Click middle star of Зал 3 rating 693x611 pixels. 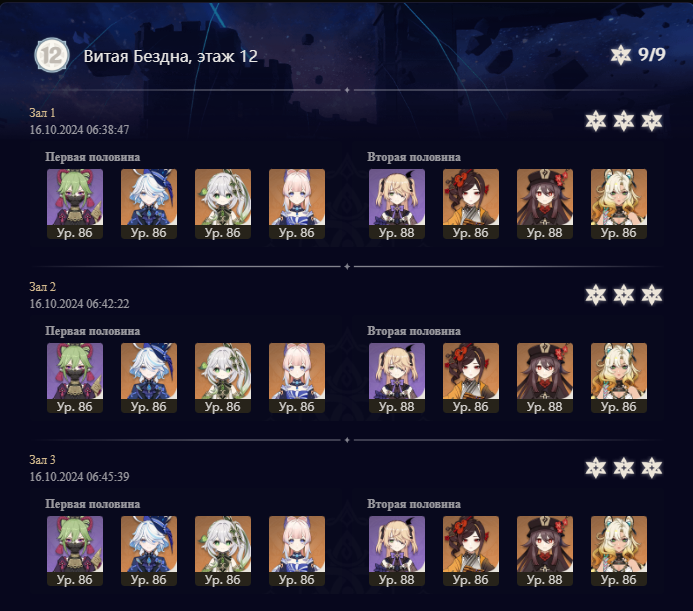(624, 468)
